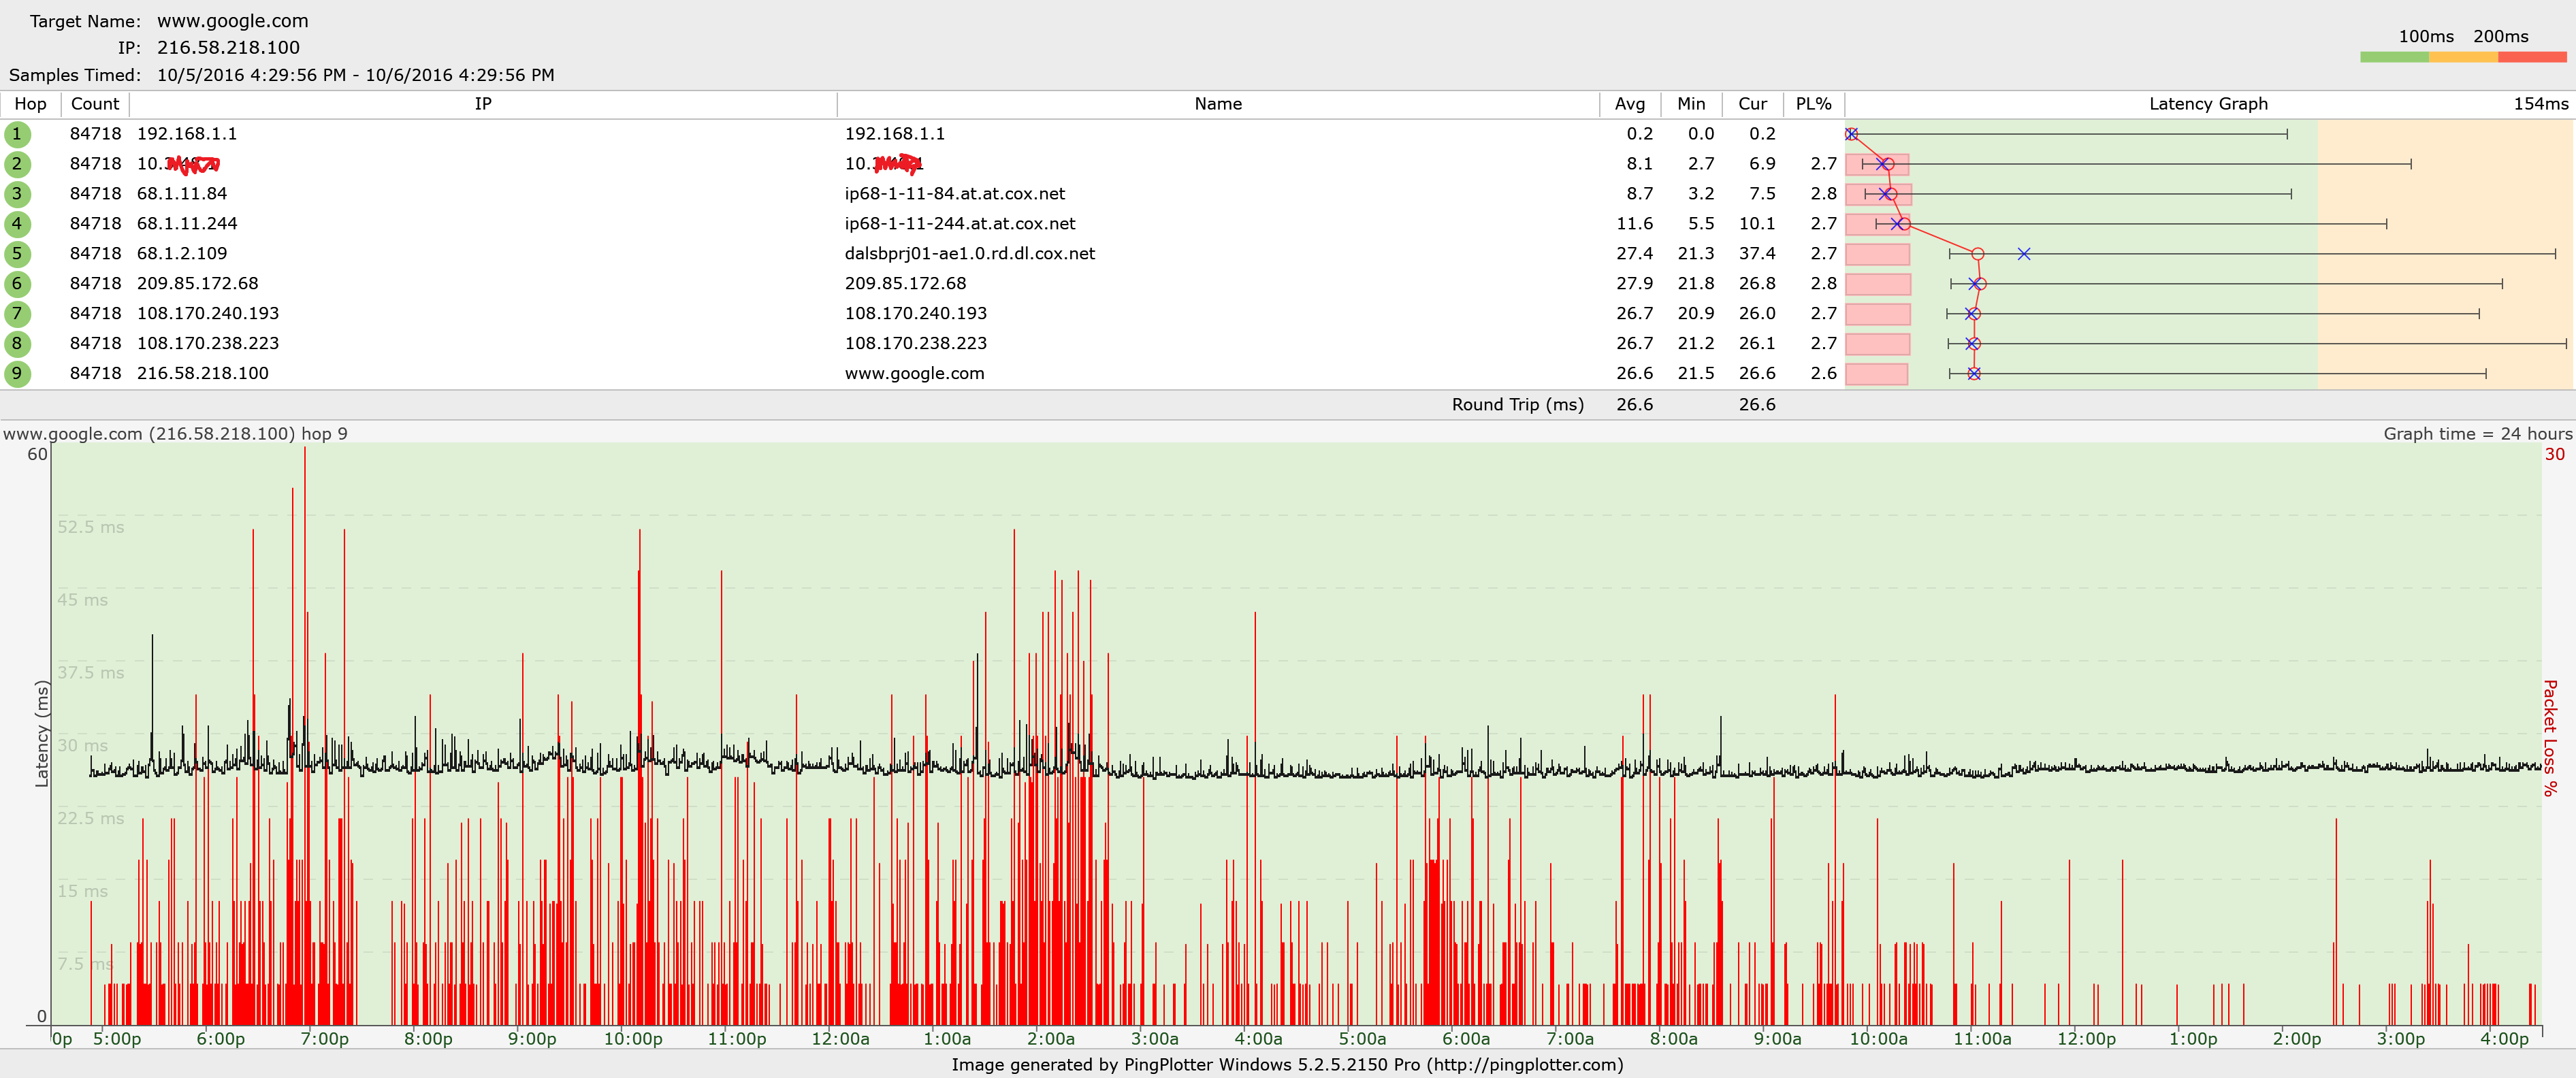Click the green hop 4 circle icon

17,224
